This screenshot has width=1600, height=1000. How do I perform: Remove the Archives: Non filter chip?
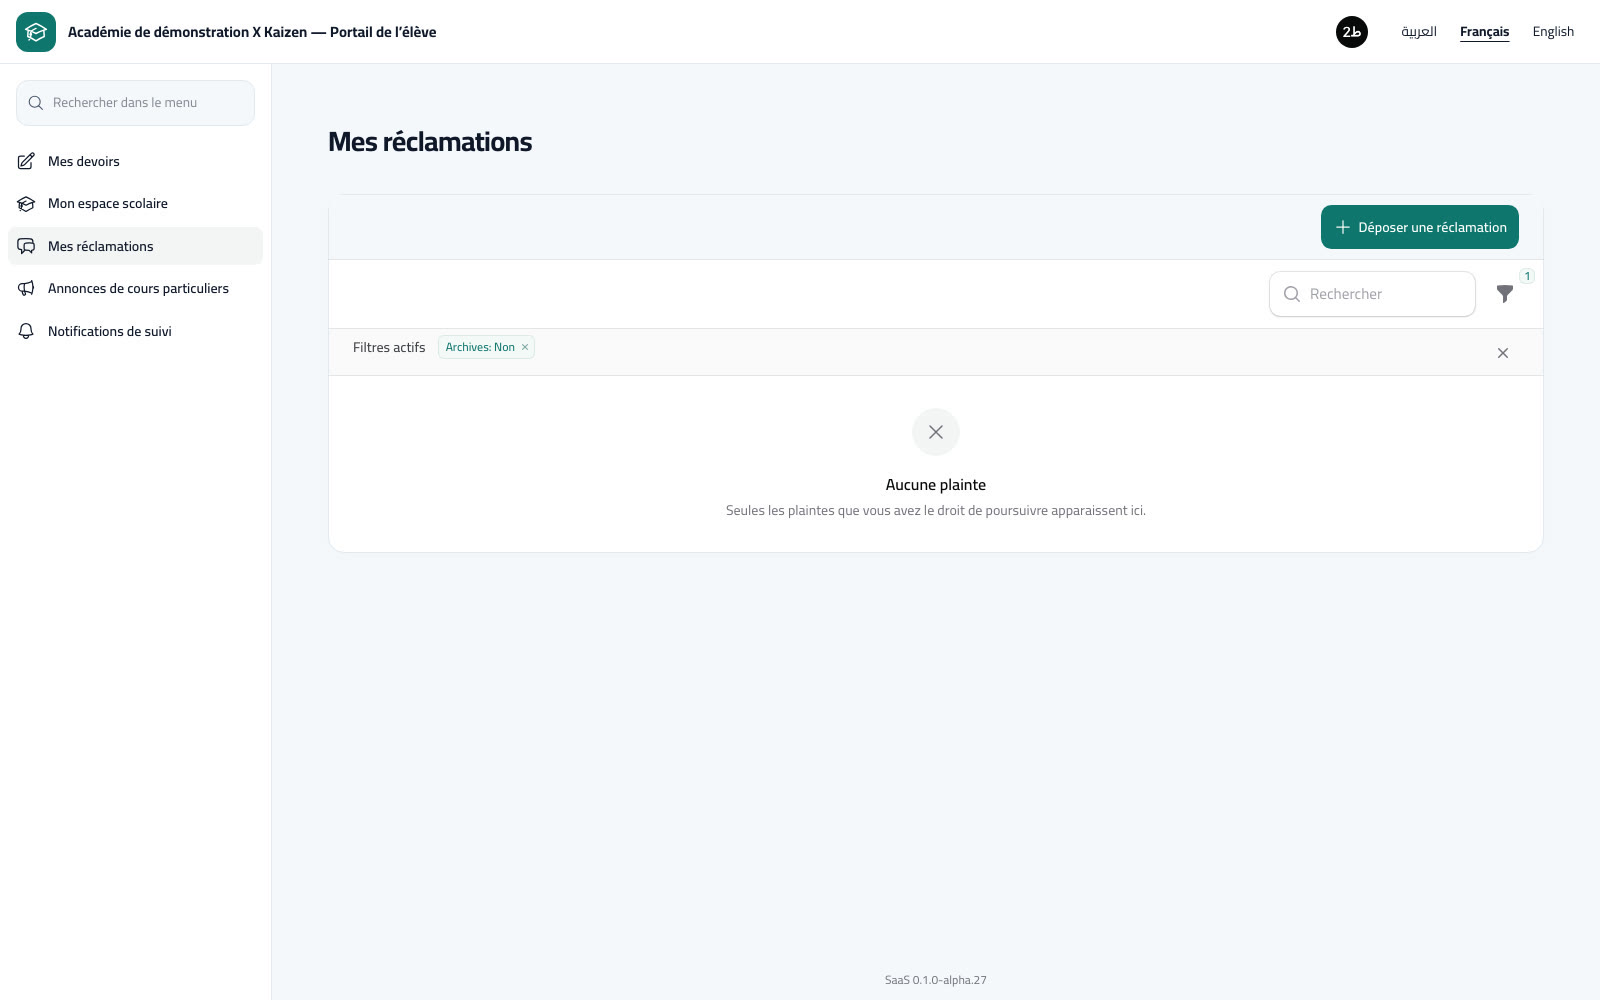[x=525, y=347]
